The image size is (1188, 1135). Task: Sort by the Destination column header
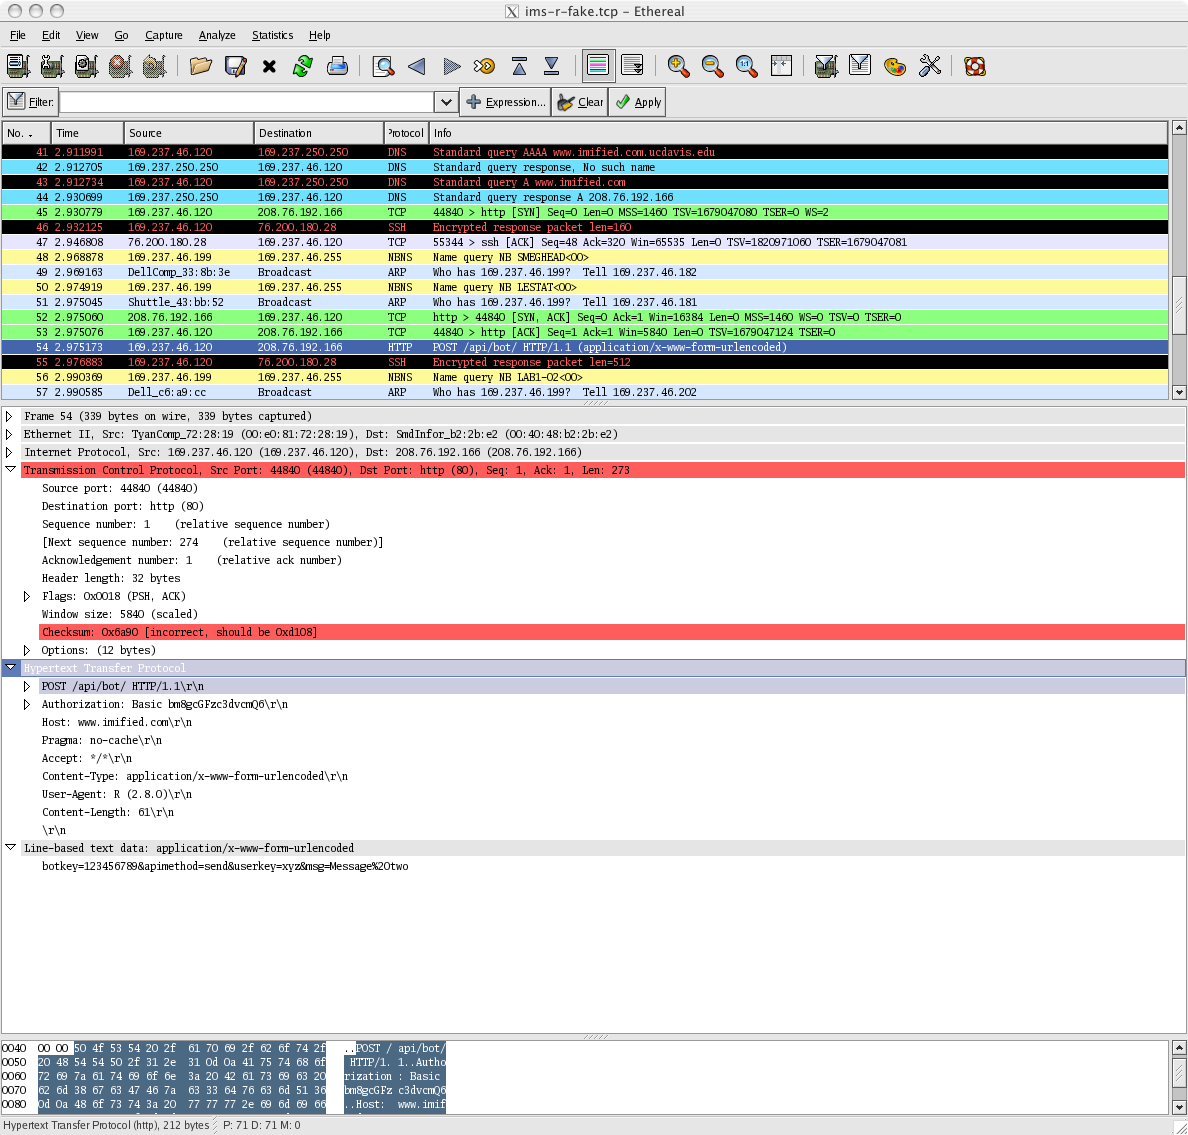pos(319,133)
